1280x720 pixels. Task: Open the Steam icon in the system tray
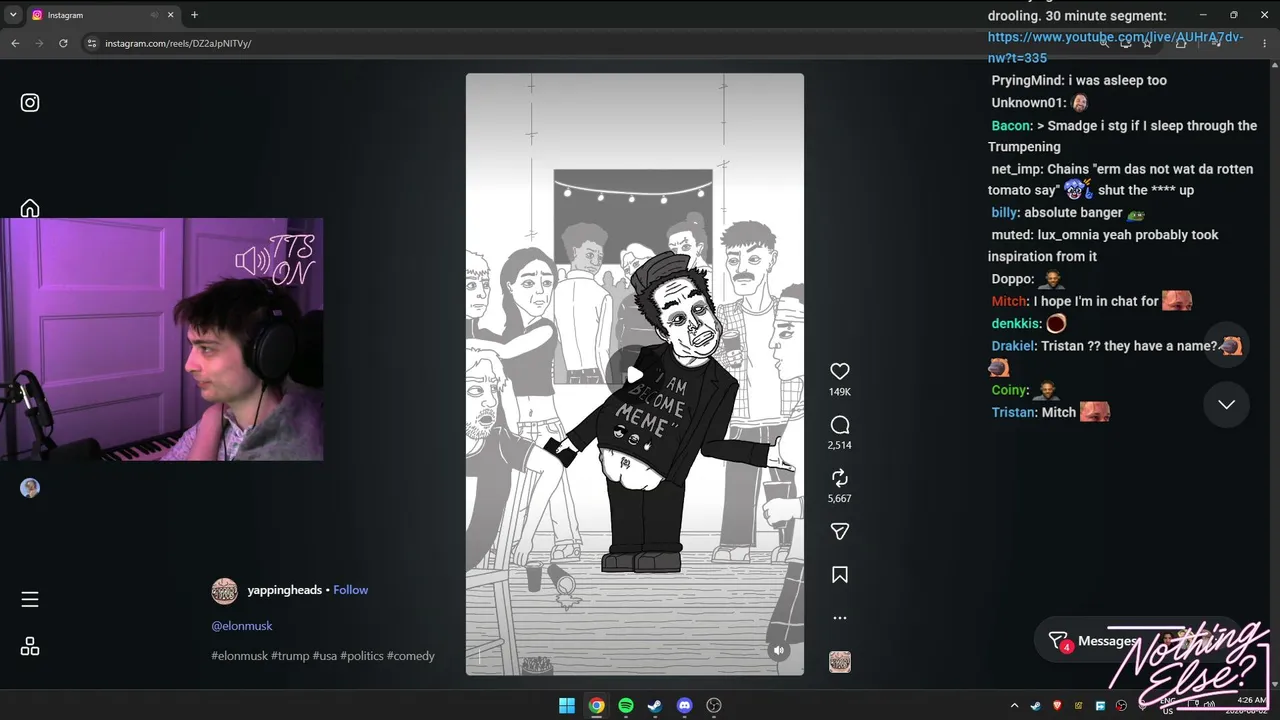pyautogui.click(x=1036, y=706)
